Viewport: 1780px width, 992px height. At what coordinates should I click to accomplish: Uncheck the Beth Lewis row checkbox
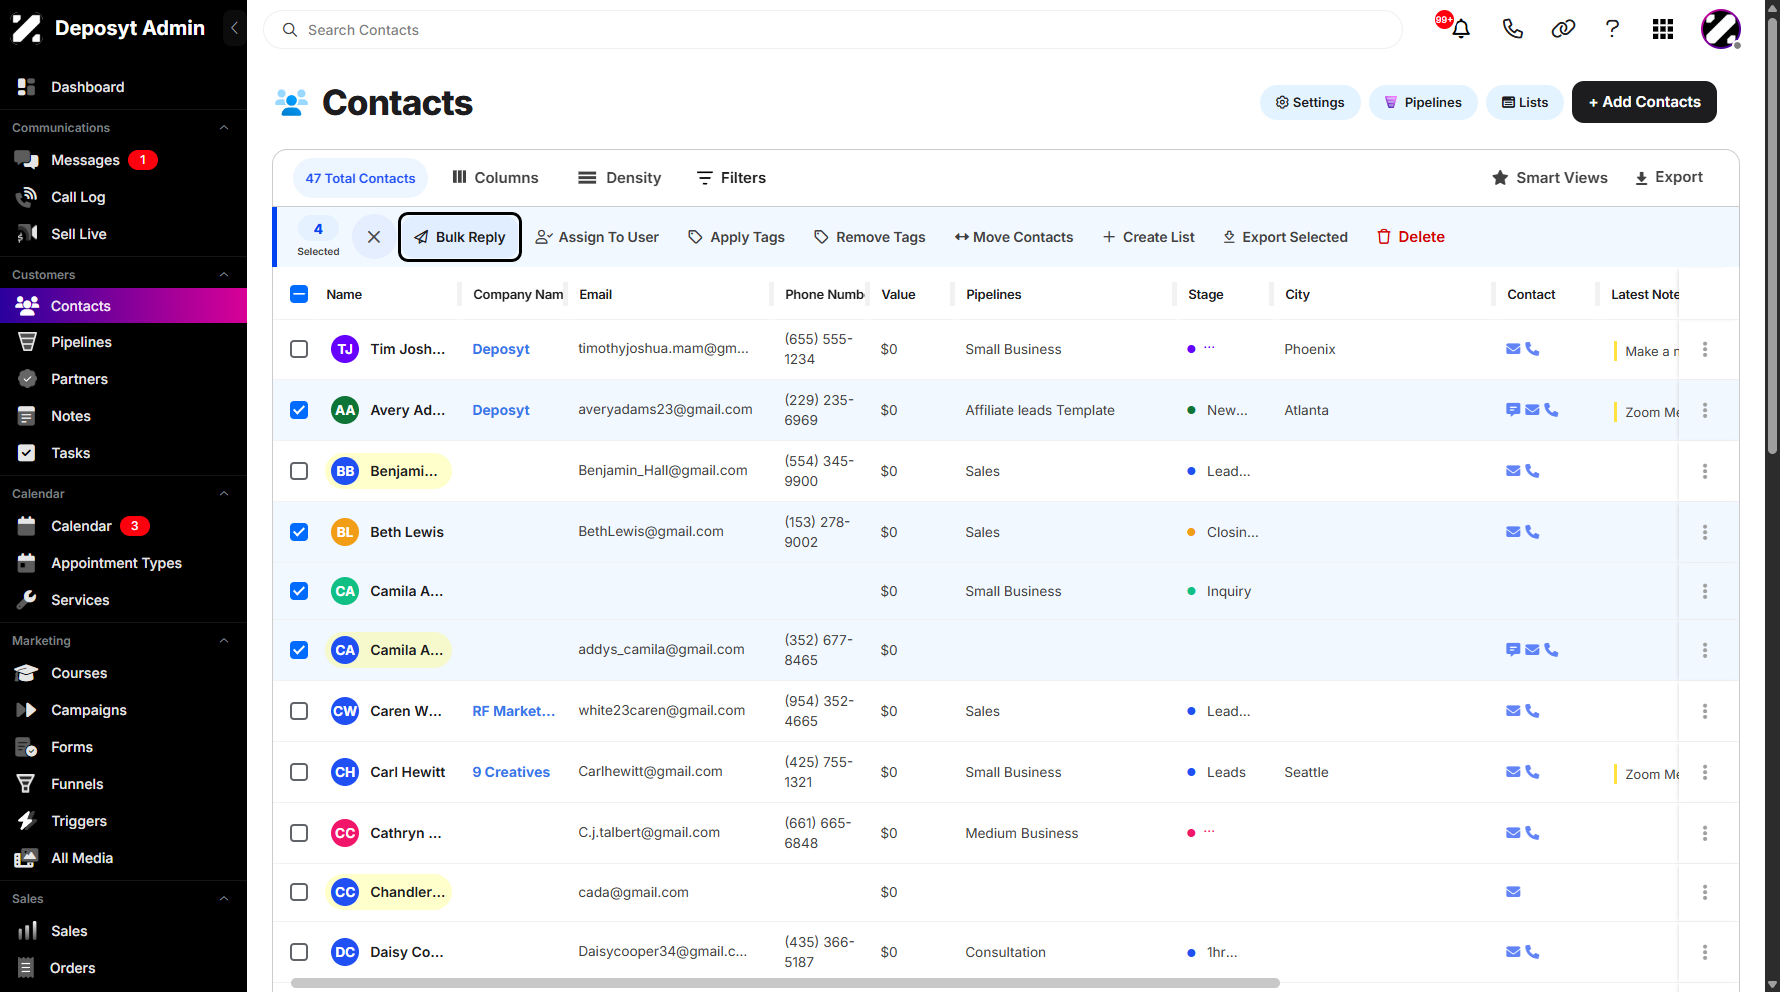(299, 532)
